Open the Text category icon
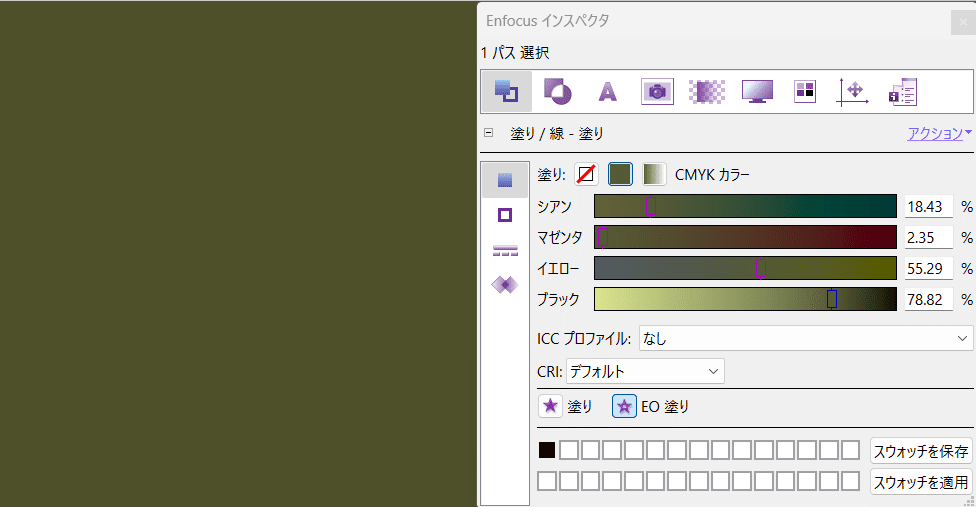Screen dimensions: 976x507 coord(608,91)
